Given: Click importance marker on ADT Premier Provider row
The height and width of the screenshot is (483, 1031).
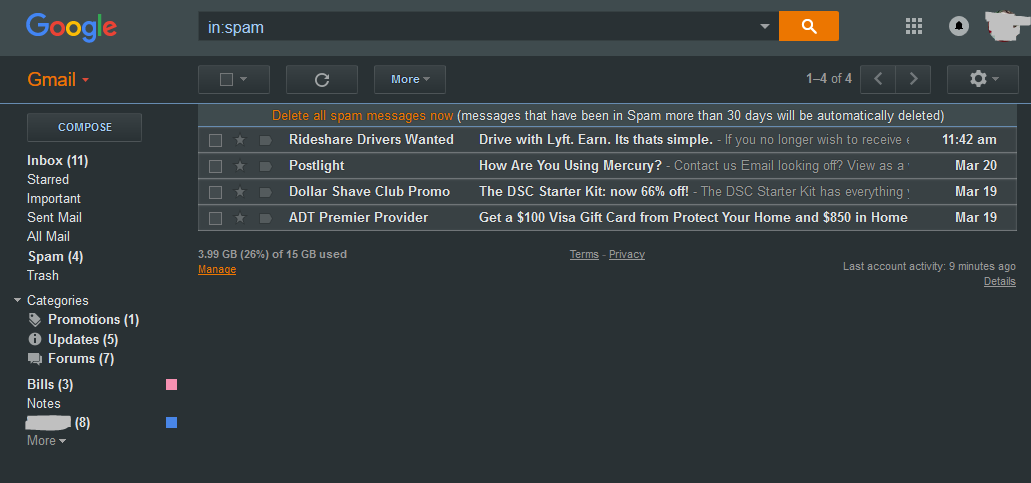Looking at the screenshot, I should [266, 218].
